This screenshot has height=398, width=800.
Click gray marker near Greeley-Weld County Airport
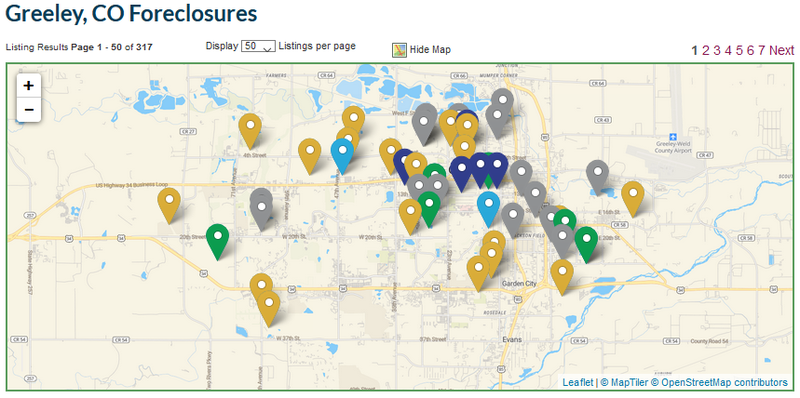[597, 178]
